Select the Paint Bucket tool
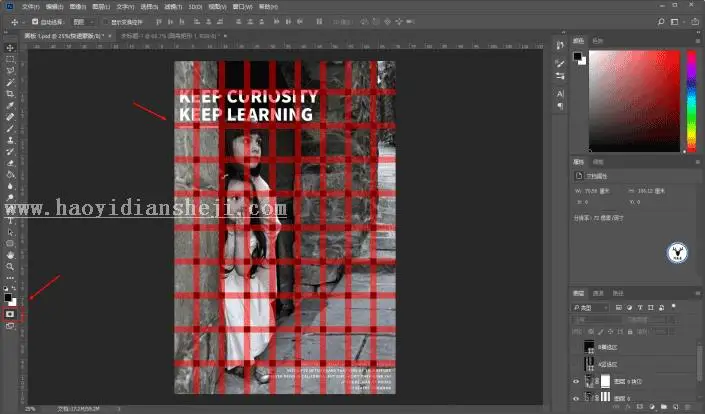Viewport: 705px width, 414px height. (10, 175)
